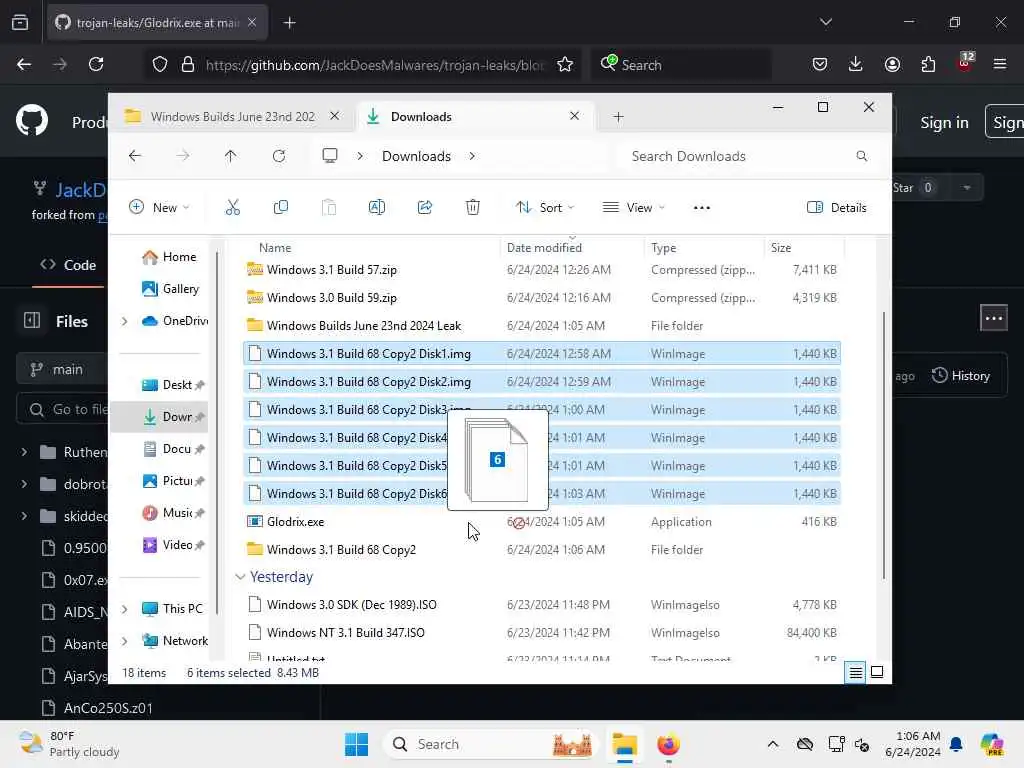
Task: Select the trojan-leaks Firefox tab
Action: pyautogui.click(x=157, y=23)
